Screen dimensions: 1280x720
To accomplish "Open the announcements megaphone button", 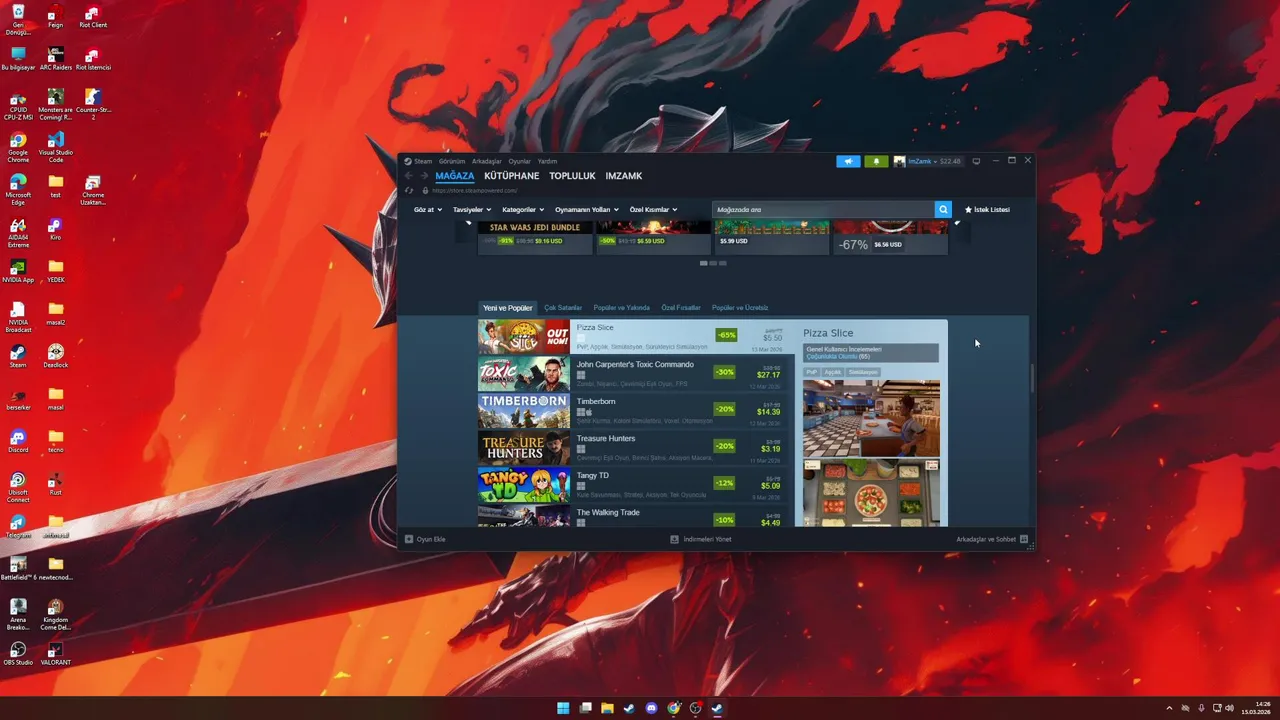I will [848, 161].
